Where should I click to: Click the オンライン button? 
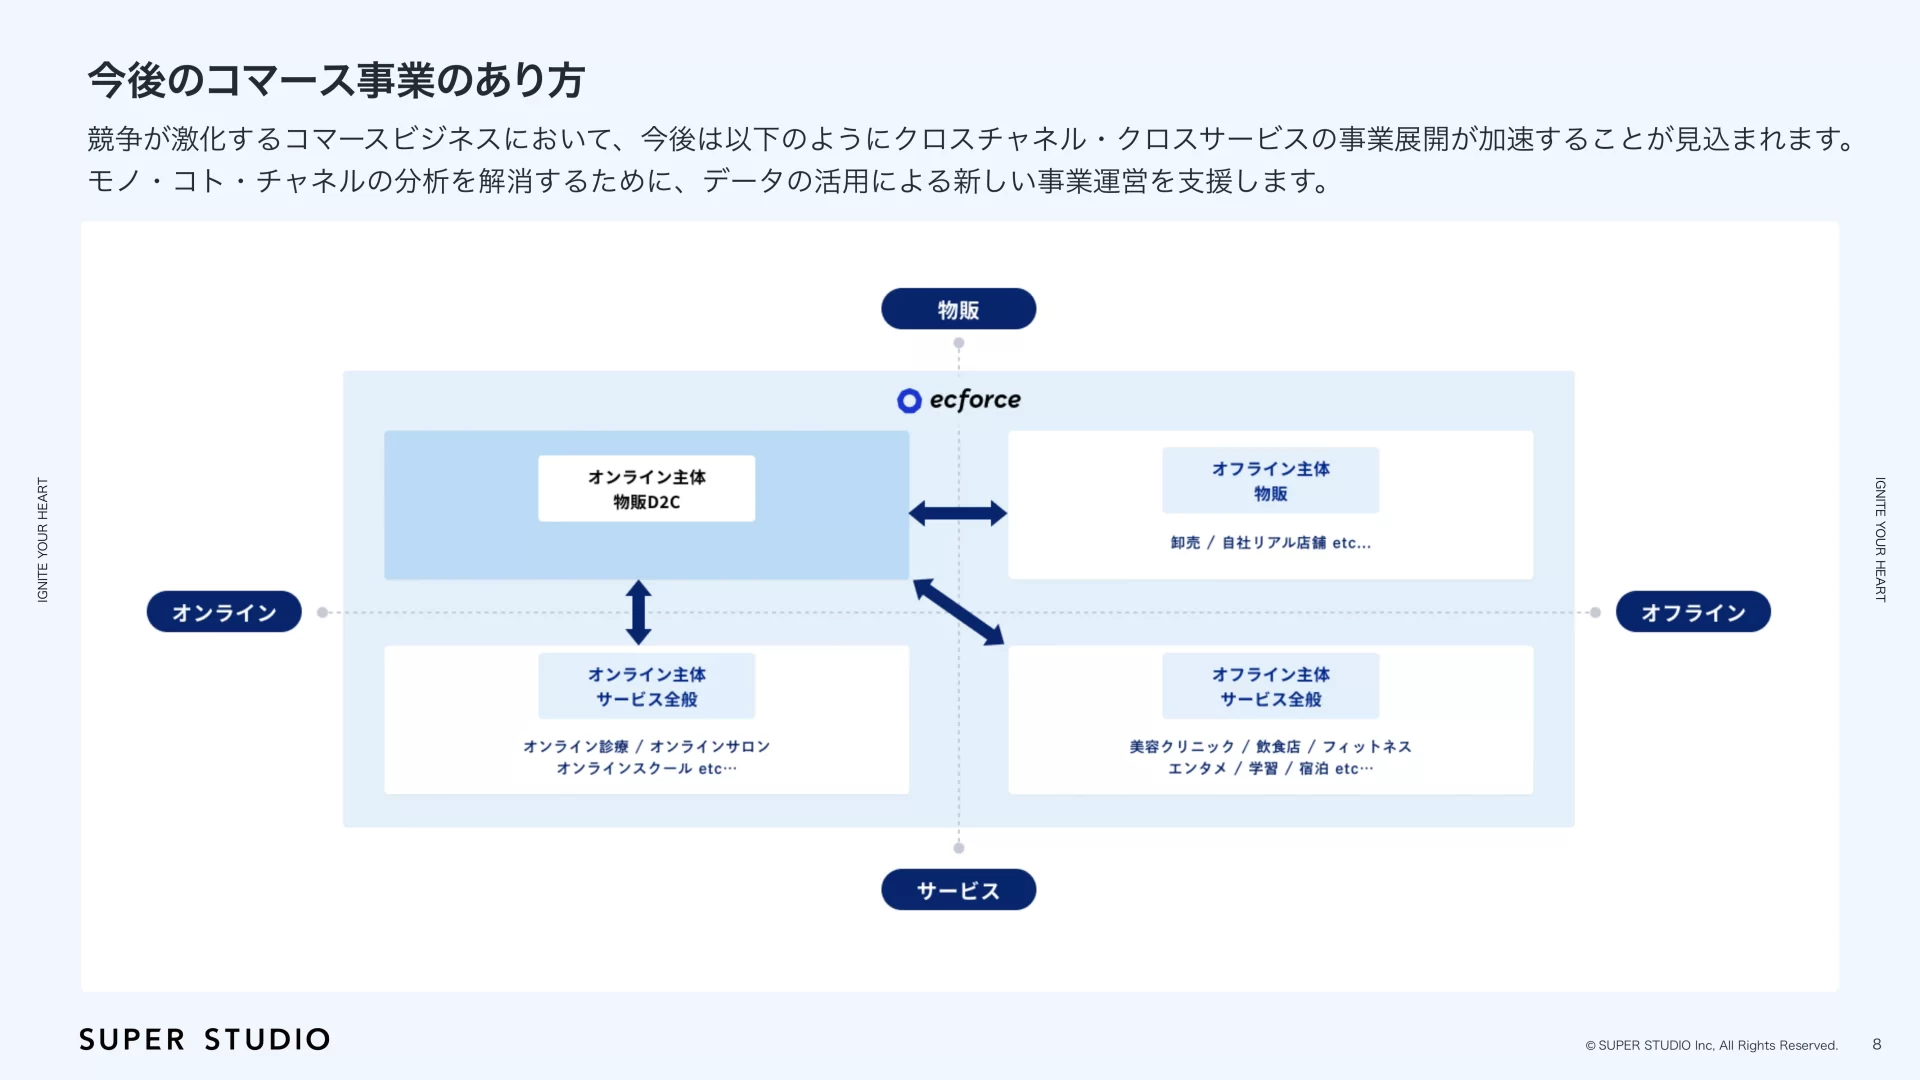point(224,611)
